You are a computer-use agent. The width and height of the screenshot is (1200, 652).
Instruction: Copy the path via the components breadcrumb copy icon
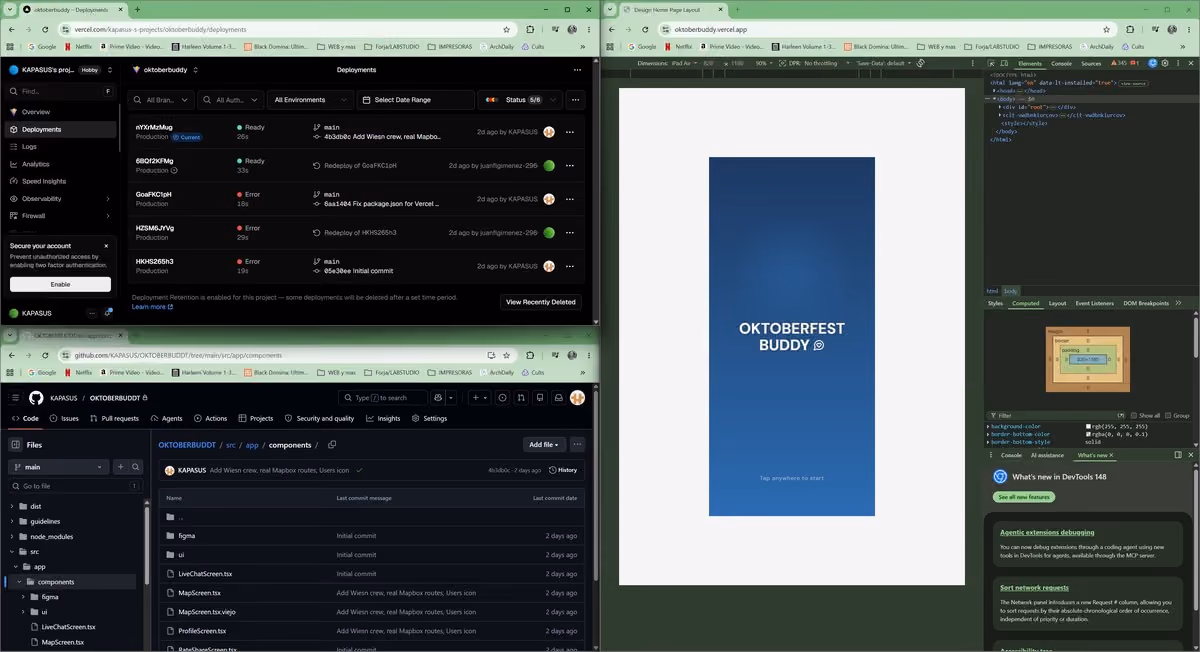[332, 444]
